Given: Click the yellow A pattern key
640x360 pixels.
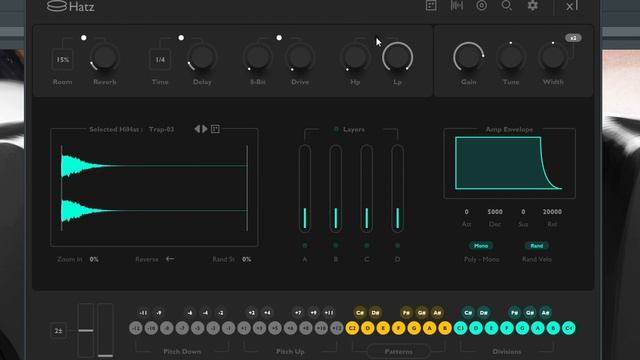Looking at the screenshot, I should point(429,328).
